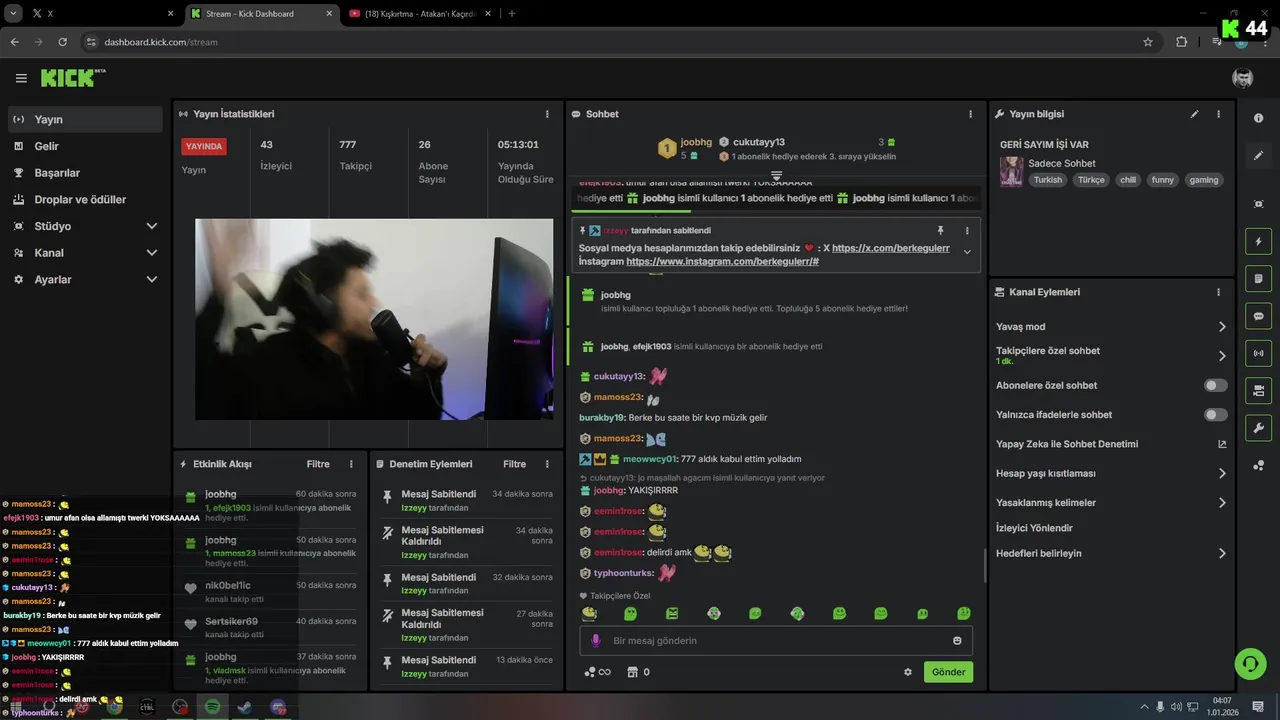This screenshot has height=720, width=1280.
Task: Click the screen capture icon in the right sidebar
Action: coord(1258,204)
